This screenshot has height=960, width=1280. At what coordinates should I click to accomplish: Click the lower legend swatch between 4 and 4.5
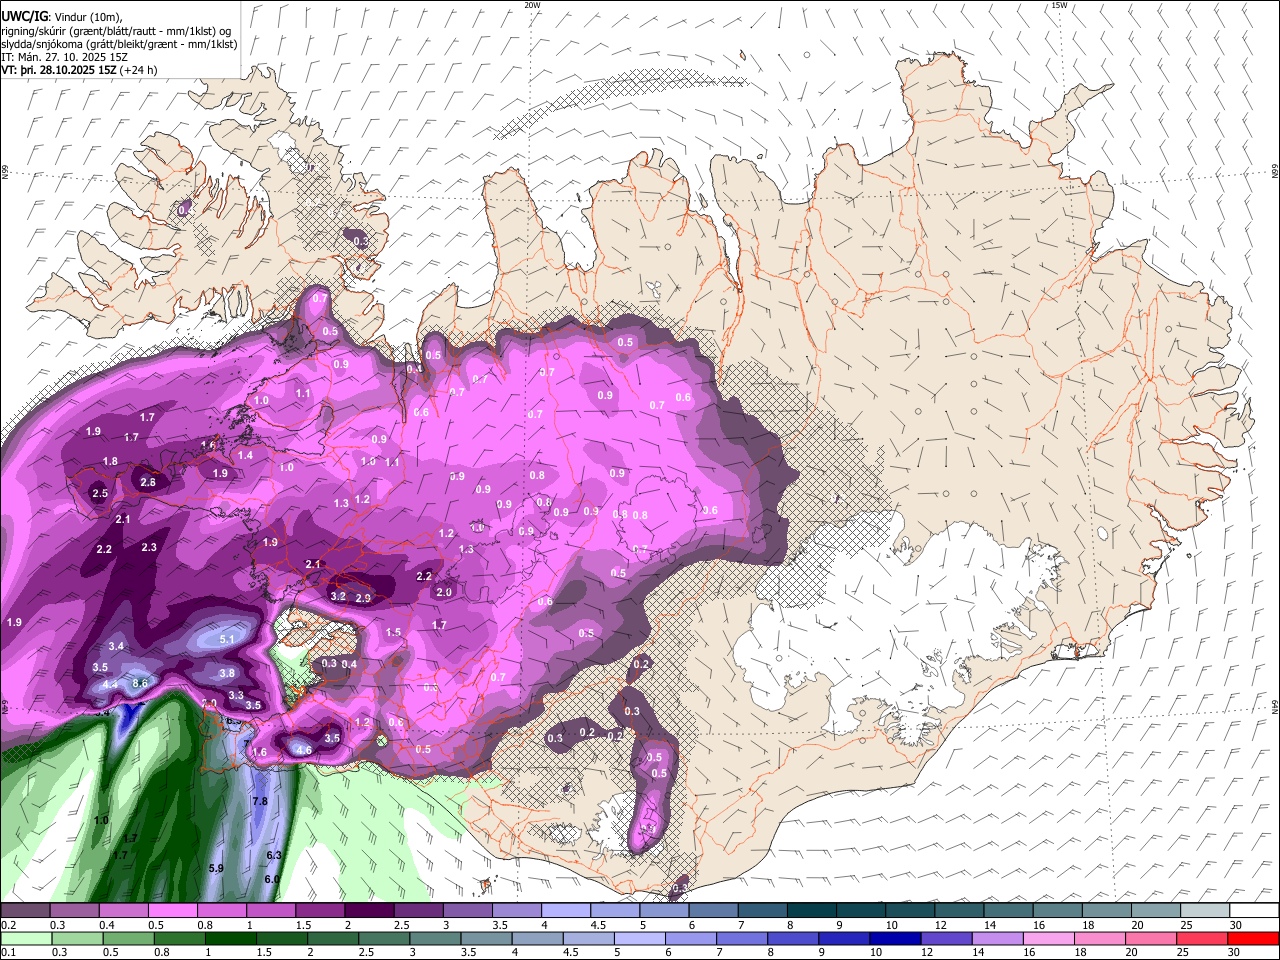pos(537,939)
